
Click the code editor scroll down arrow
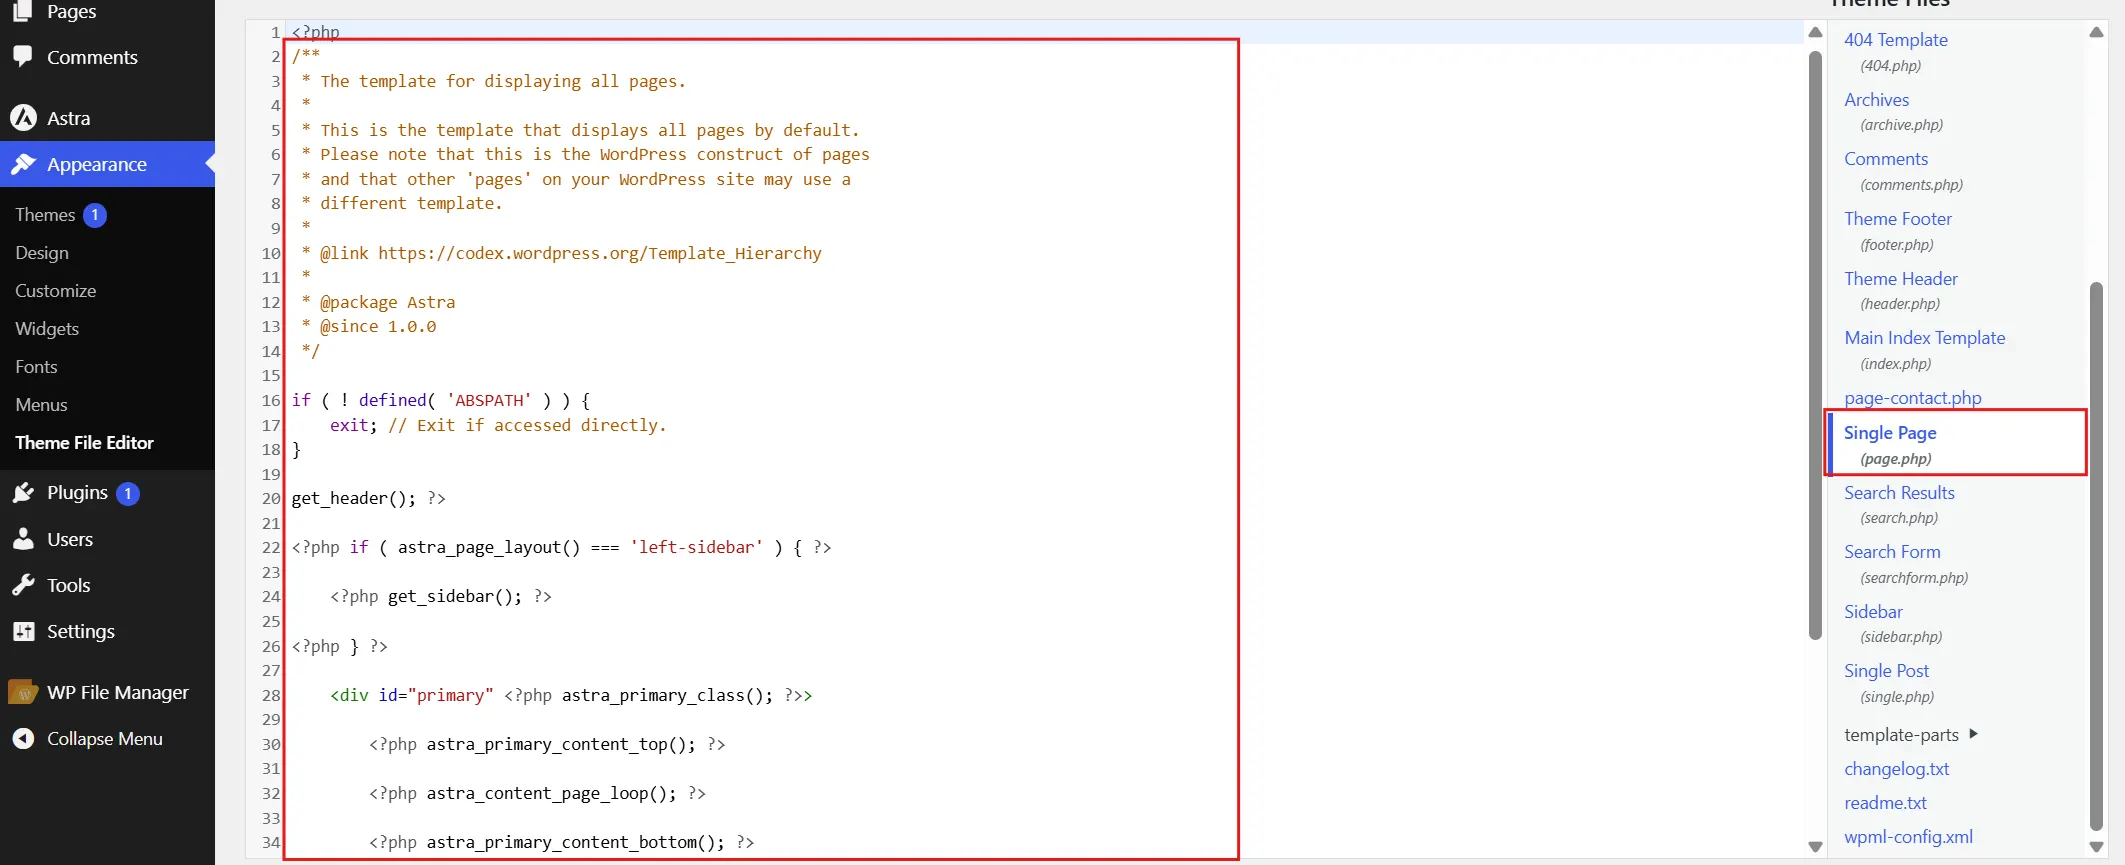pos(1815,847)
